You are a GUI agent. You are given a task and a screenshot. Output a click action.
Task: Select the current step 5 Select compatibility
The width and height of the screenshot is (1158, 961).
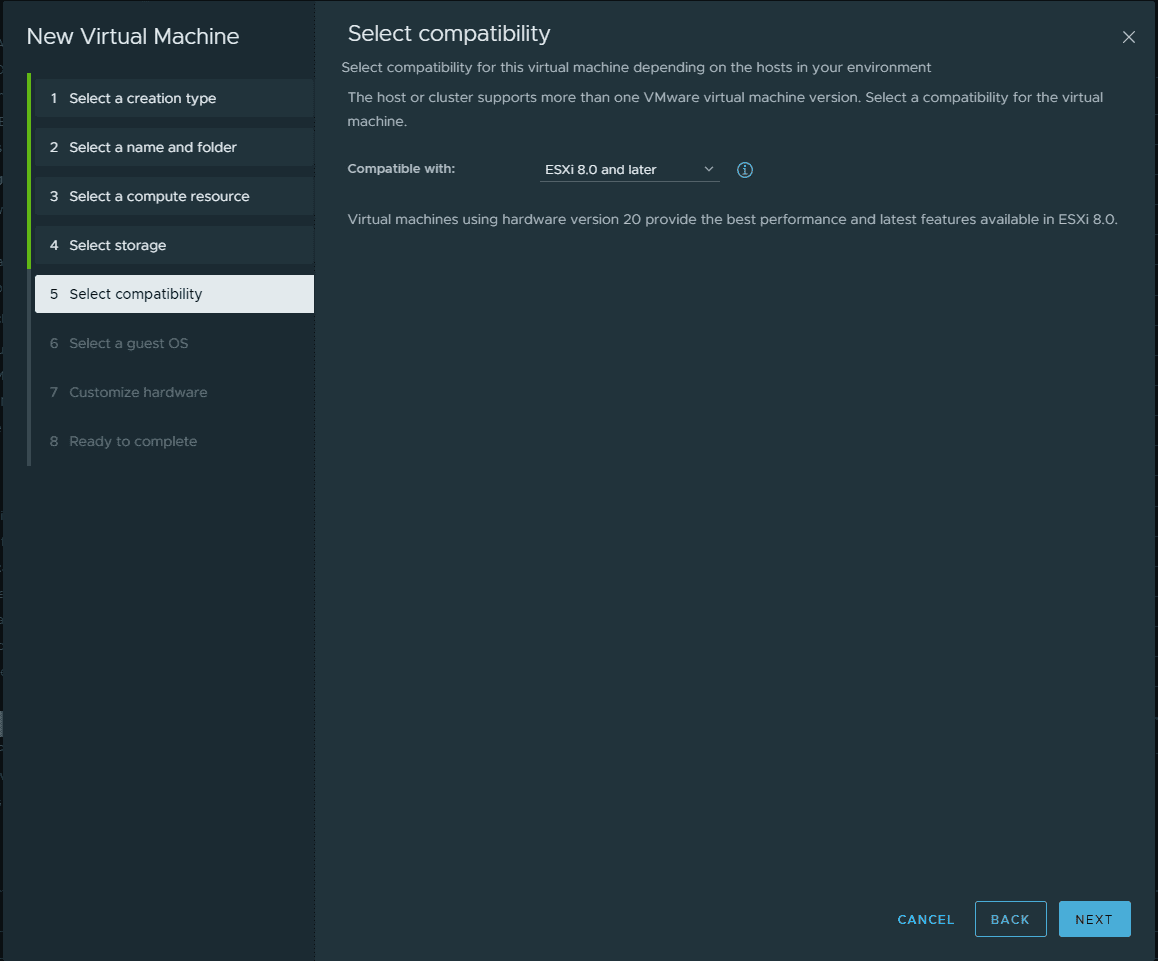(136, 294)
